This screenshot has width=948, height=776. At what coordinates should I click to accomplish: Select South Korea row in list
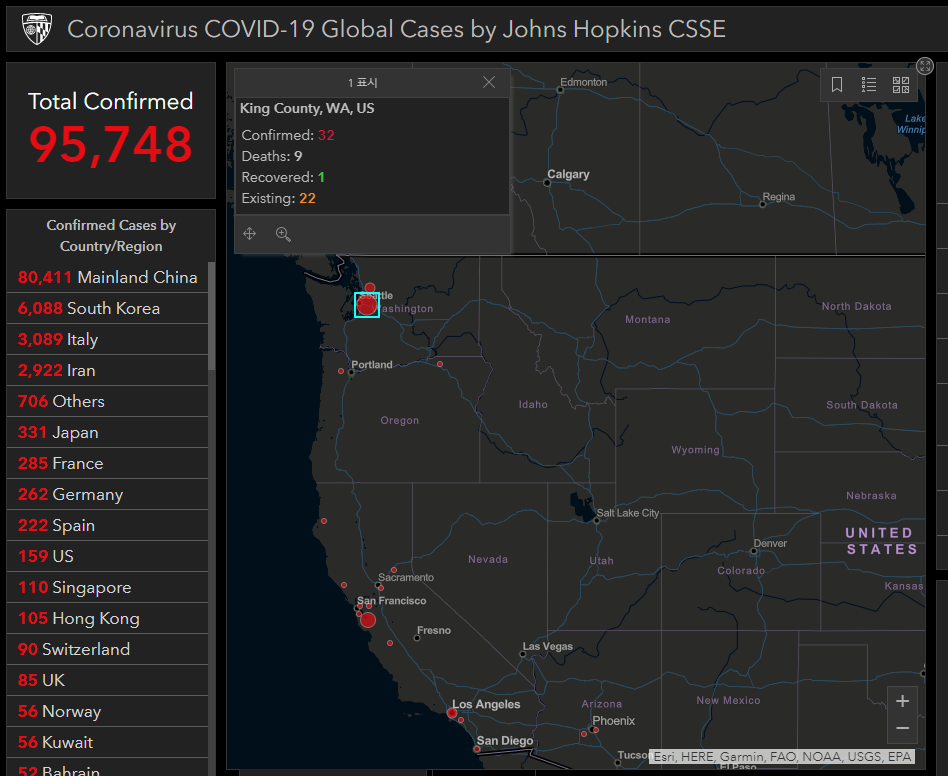pos(108,308)
